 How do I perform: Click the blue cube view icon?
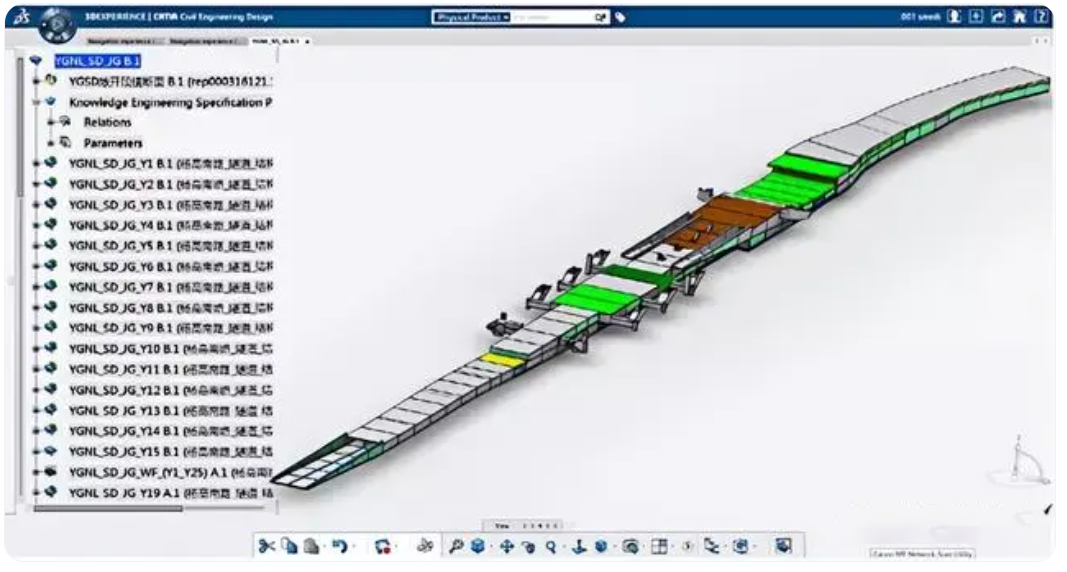tap(478, 546)
